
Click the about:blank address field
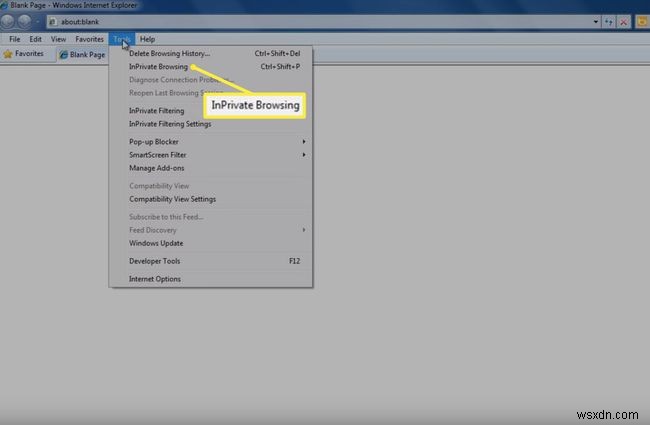(x=321, y=22)
